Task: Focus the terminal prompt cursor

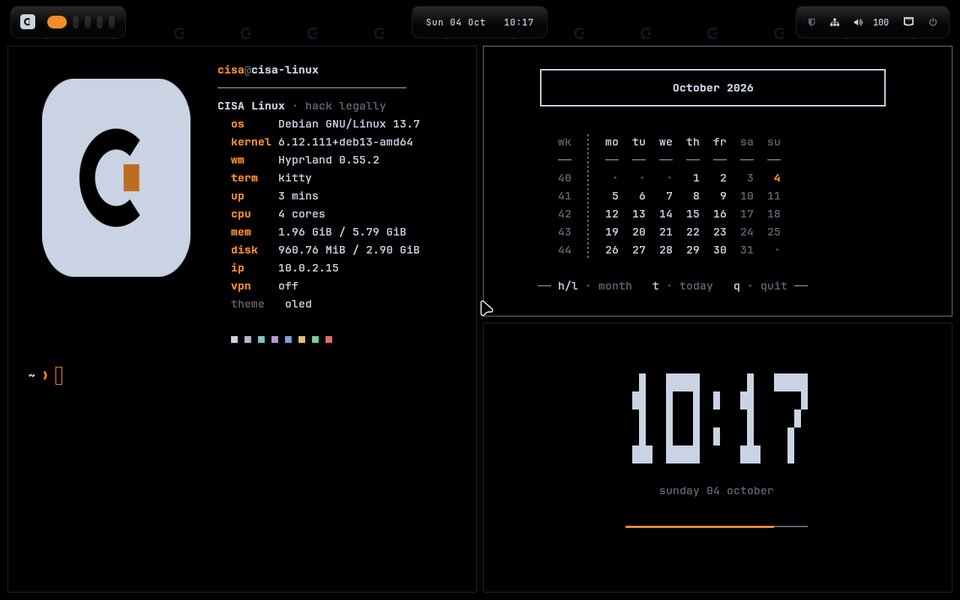Action: [59, 375]
